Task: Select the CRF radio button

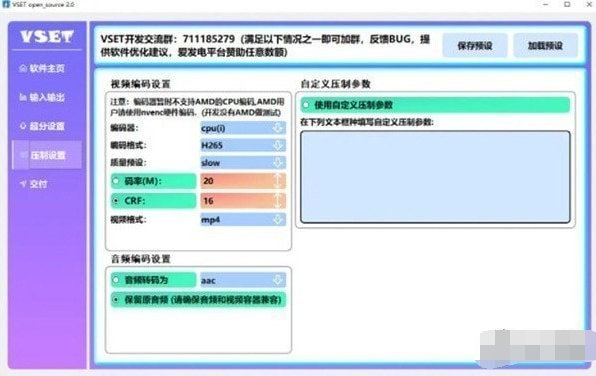Action: (x=154, y=201)
